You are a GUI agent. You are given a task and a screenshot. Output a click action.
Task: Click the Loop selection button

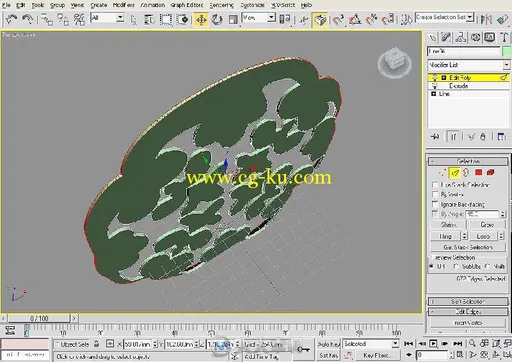pyautogui.click(x=483, y=236)
